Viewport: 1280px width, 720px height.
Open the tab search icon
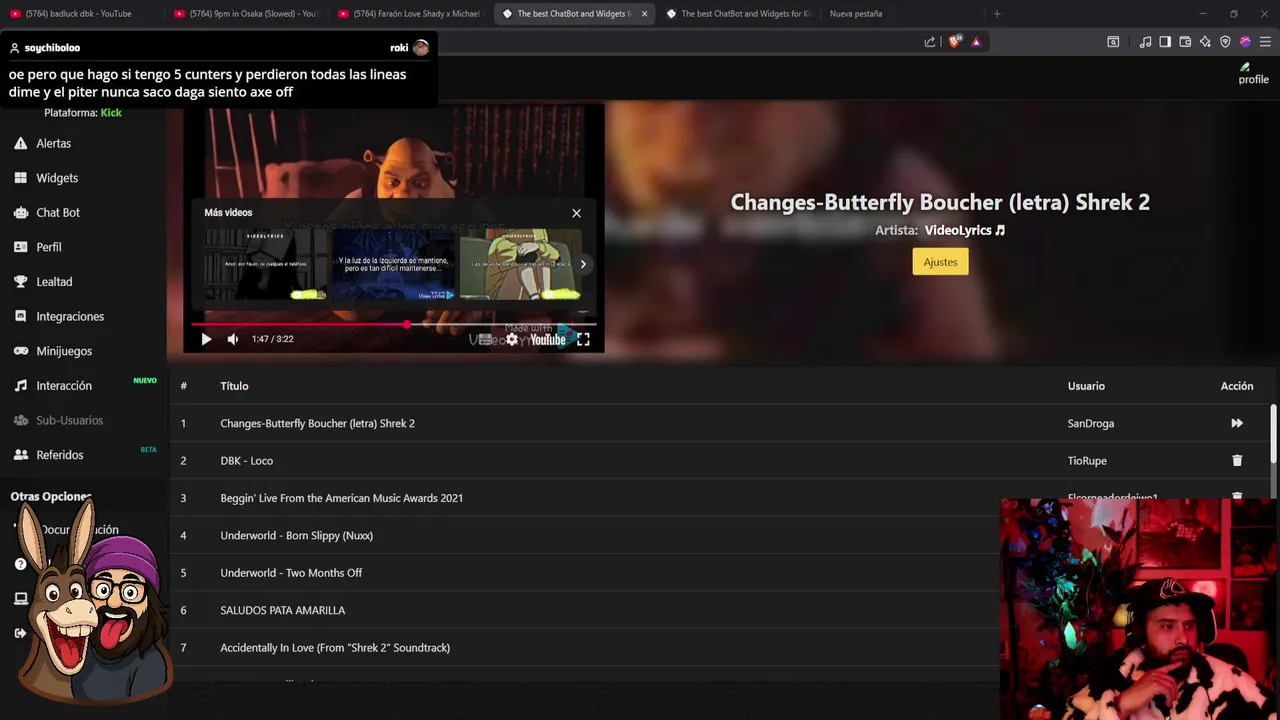click(1113, 42)
